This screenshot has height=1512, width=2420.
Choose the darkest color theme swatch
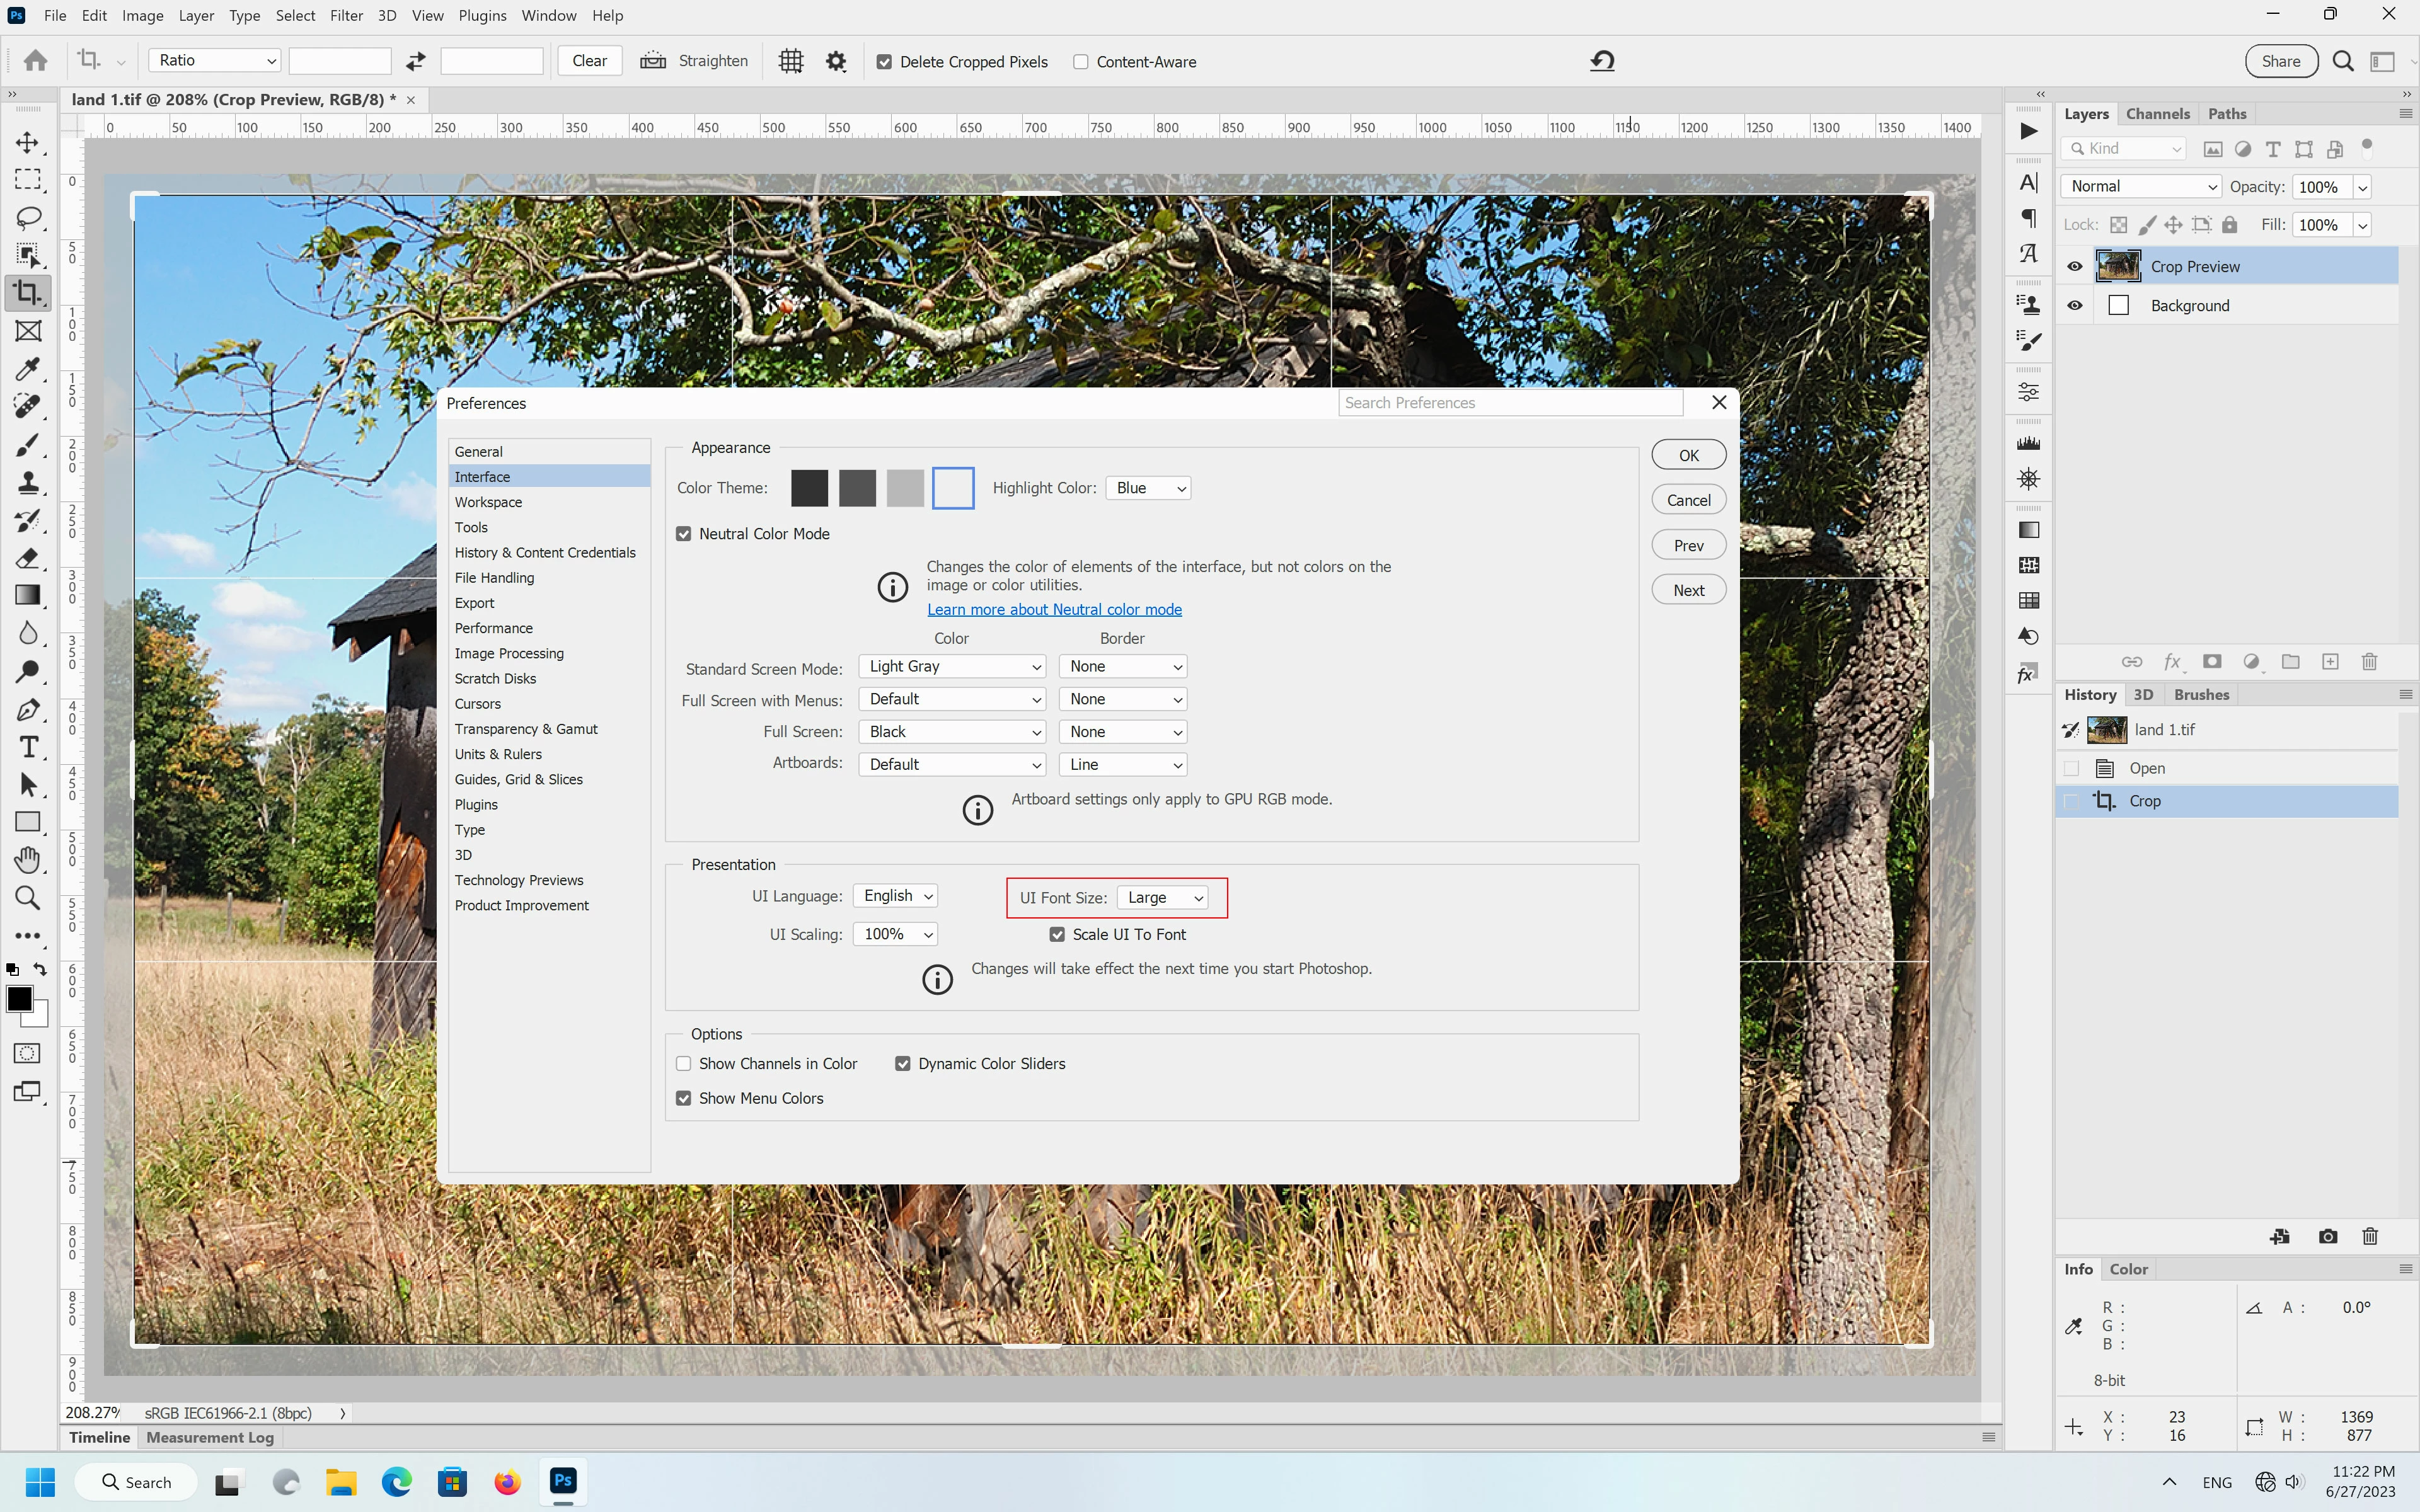coord(809,488)
